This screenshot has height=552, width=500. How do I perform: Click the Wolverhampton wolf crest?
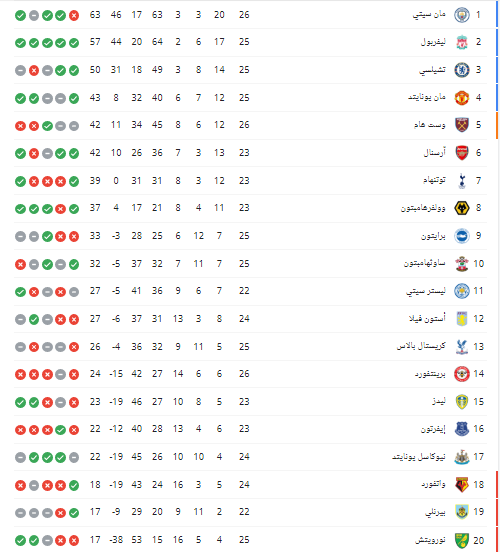462,208
